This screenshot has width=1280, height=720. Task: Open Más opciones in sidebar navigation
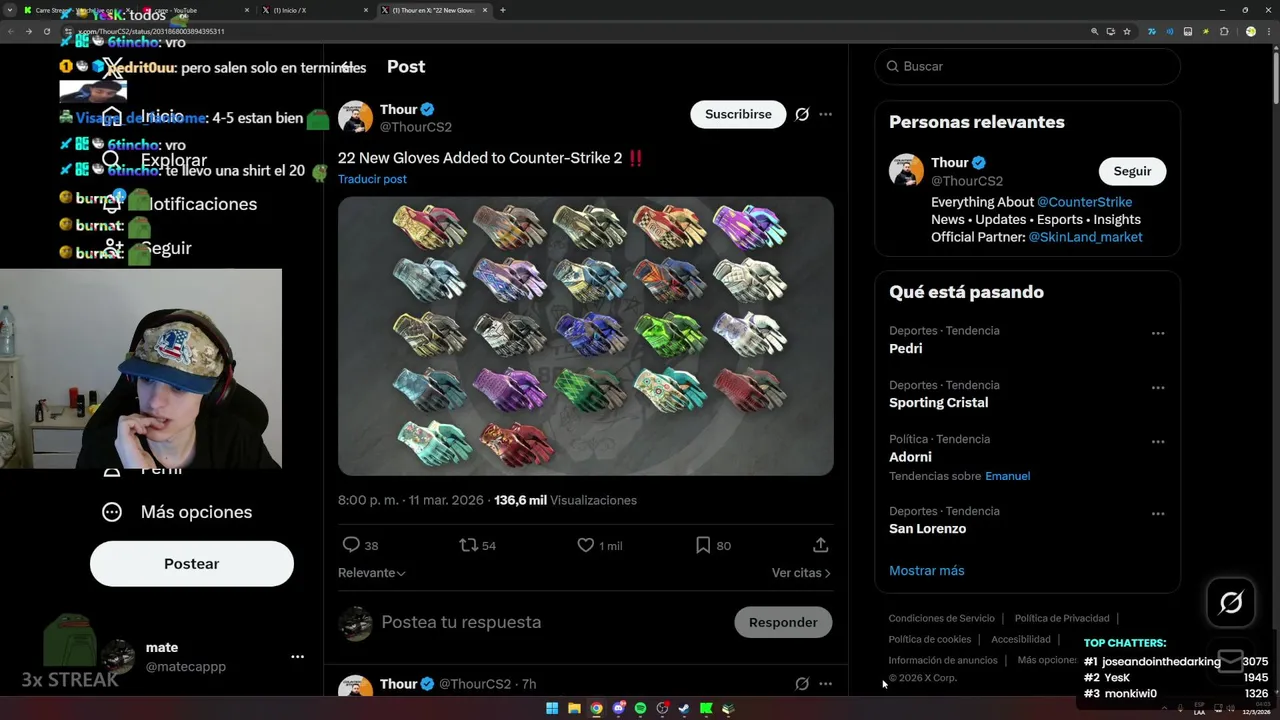click(176, 512)
